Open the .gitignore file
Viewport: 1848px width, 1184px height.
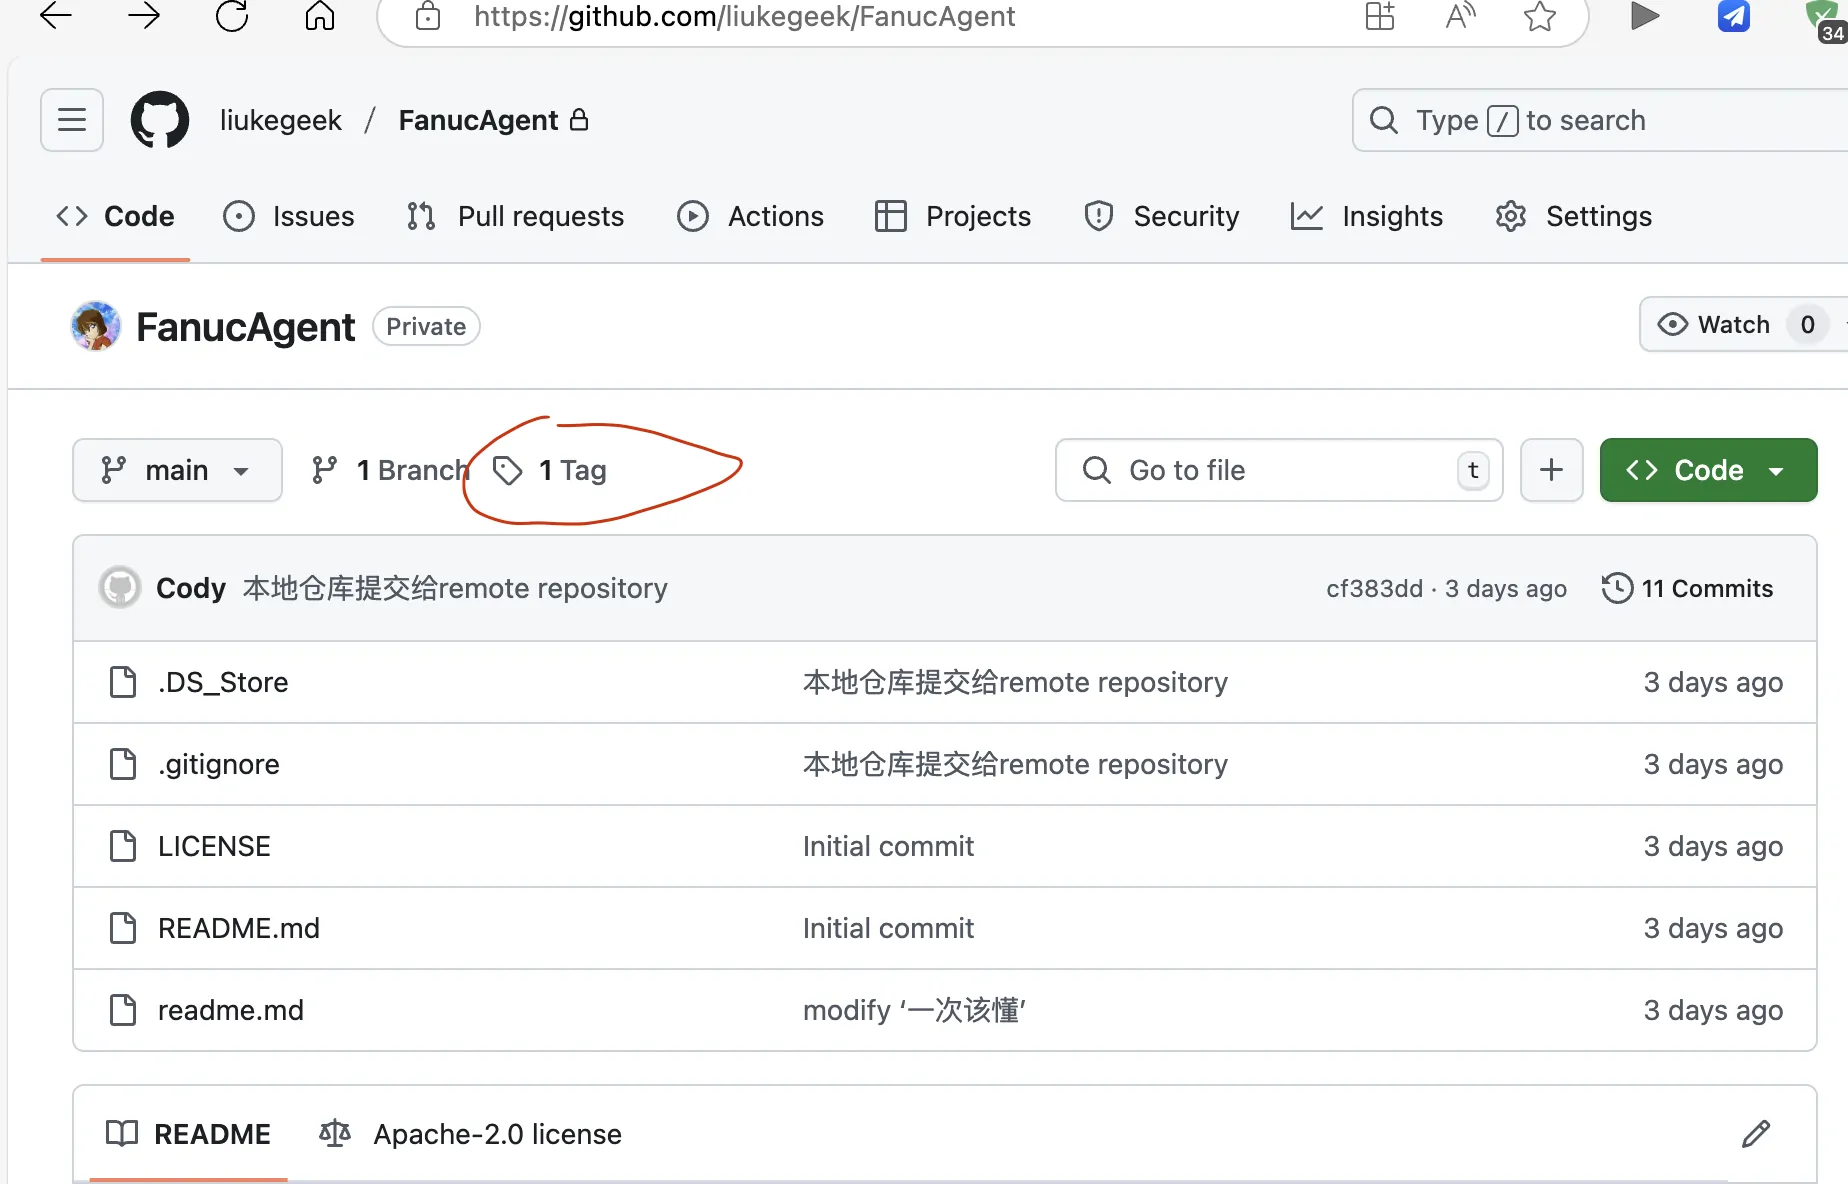click(x=219, y=764)
